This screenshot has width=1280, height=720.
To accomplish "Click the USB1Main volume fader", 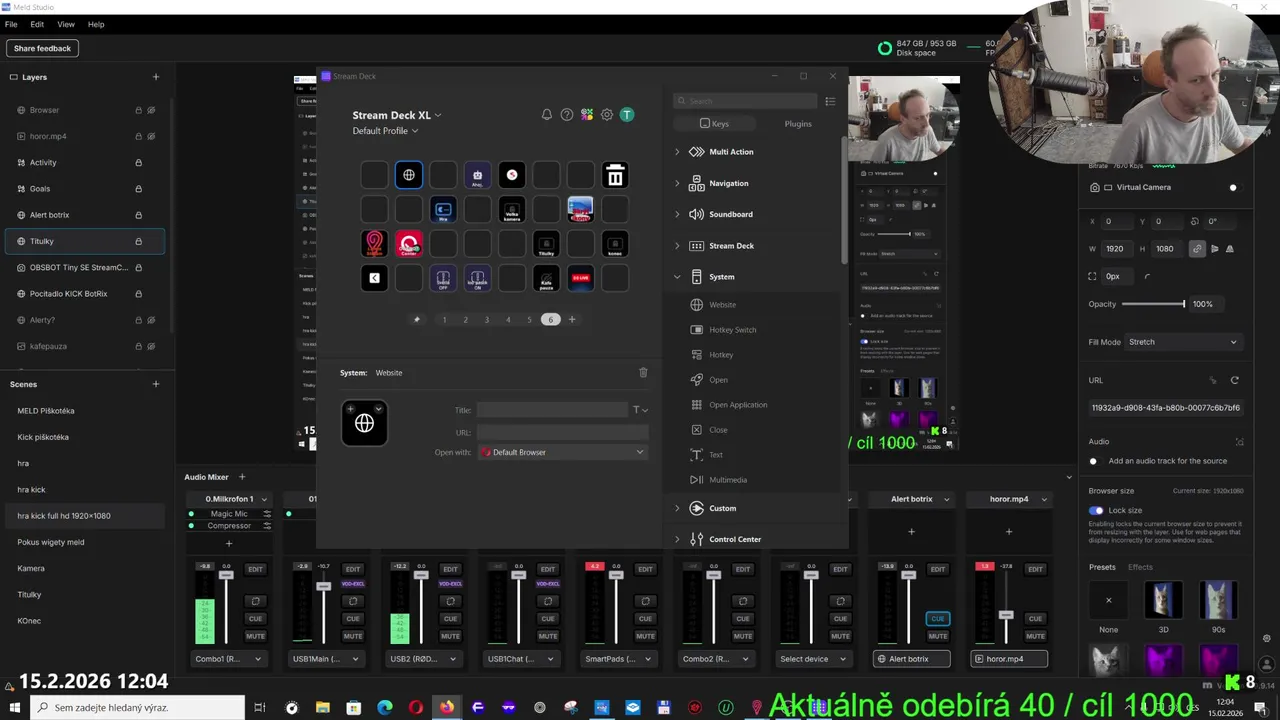I will pos(323,585).
